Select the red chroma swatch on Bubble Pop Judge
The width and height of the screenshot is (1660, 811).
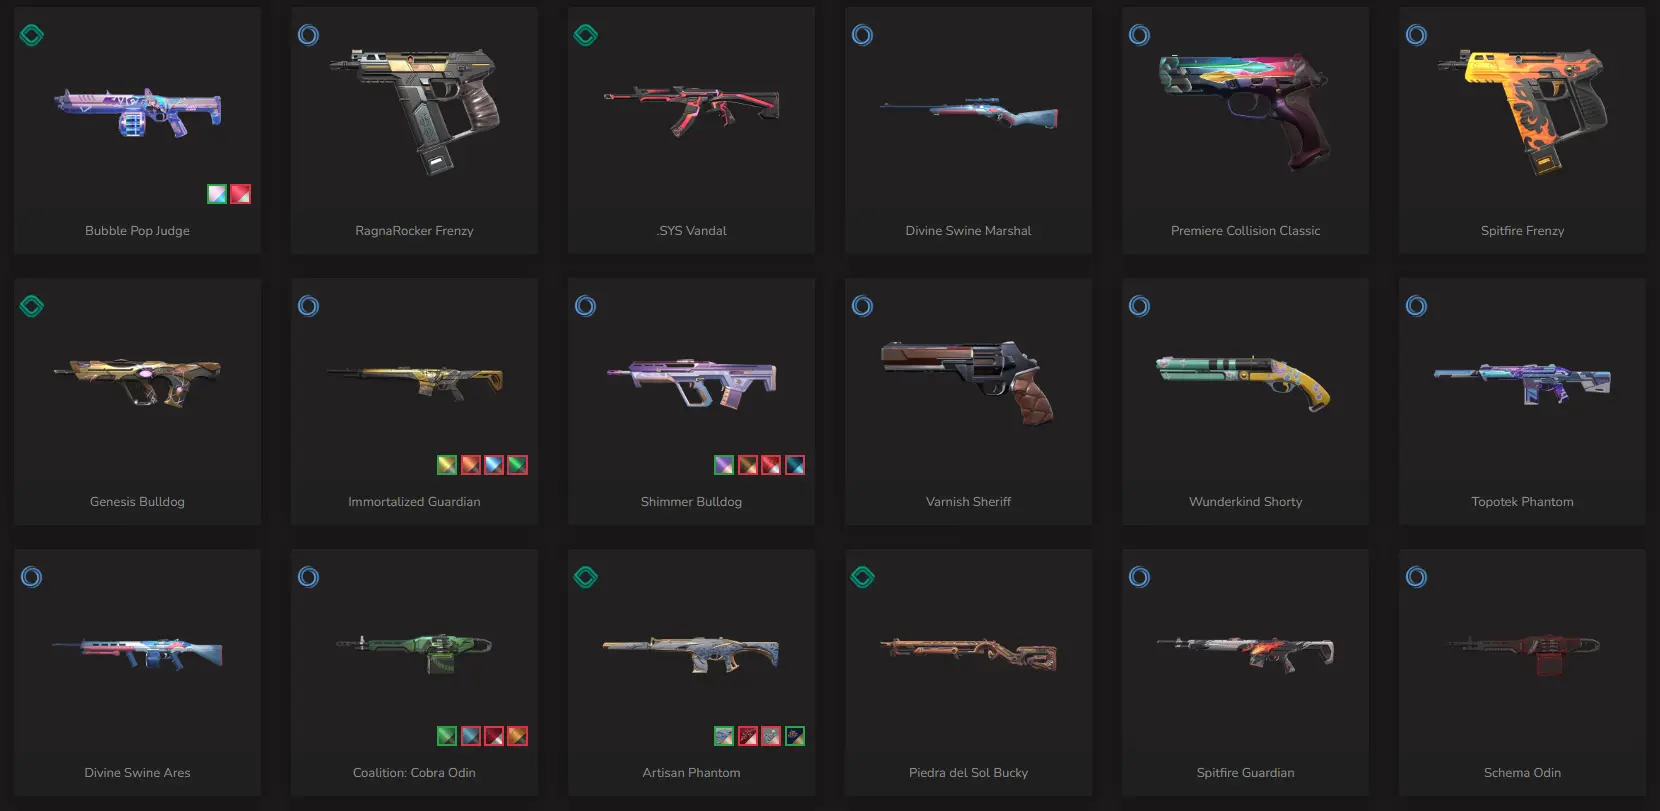(241, 194)
